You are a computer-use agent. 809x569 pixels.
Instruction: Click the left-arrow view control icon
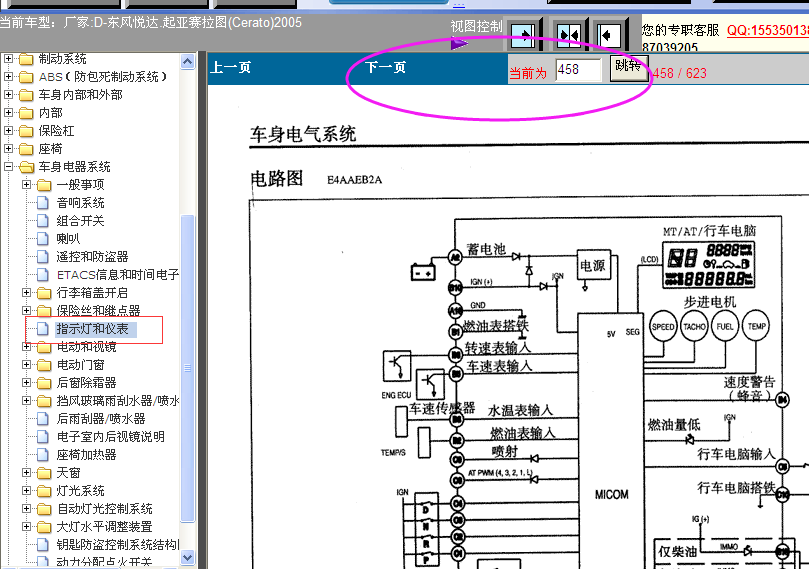pyautogui.click(x=609, y=36)
